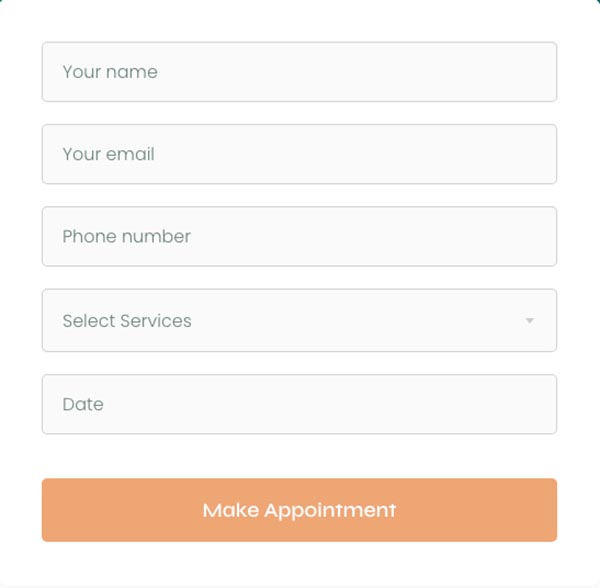Place cursor in the email box
Screen dimensions: 600x588
298,154
